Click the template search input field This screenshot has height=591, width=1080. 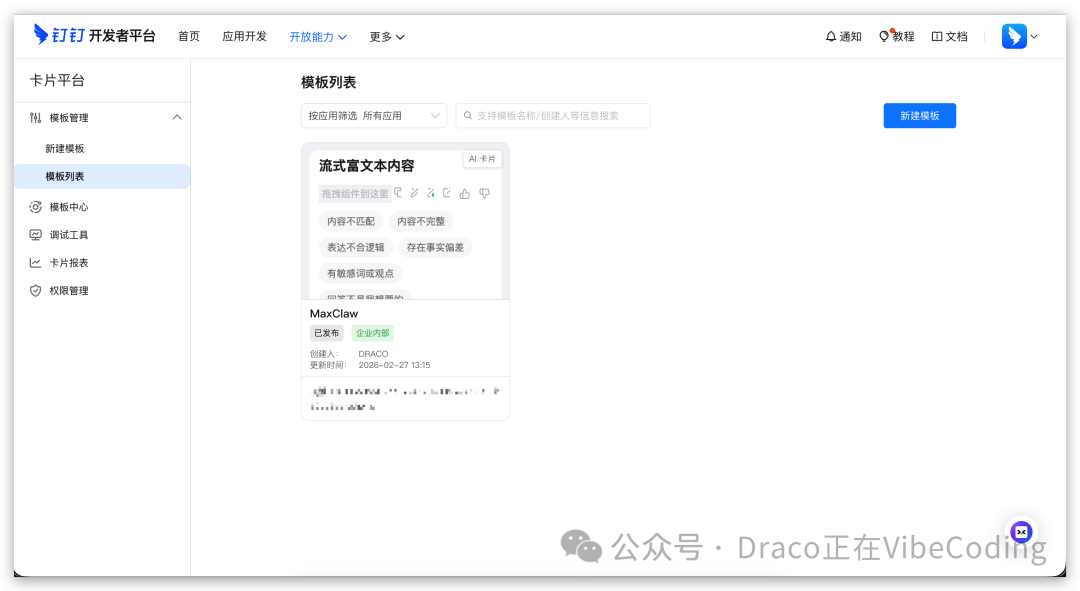click(x=553, y=115)
